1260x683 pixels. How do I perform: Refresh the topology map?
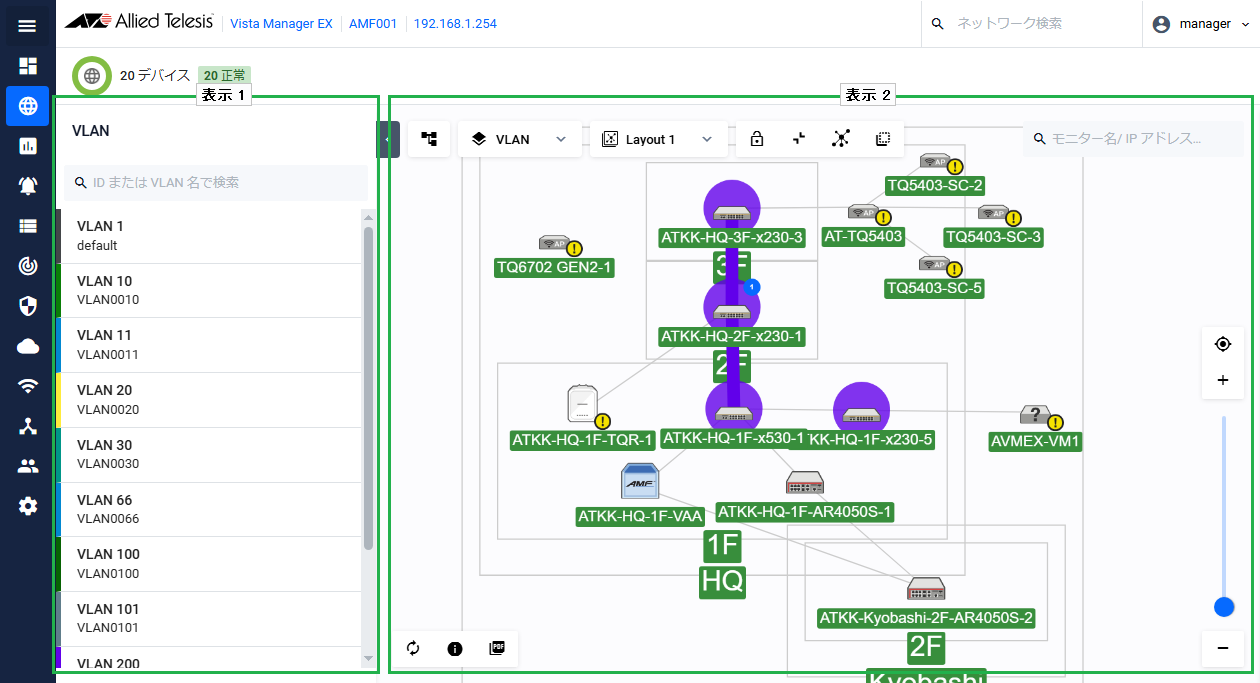[x=414, y=648]
